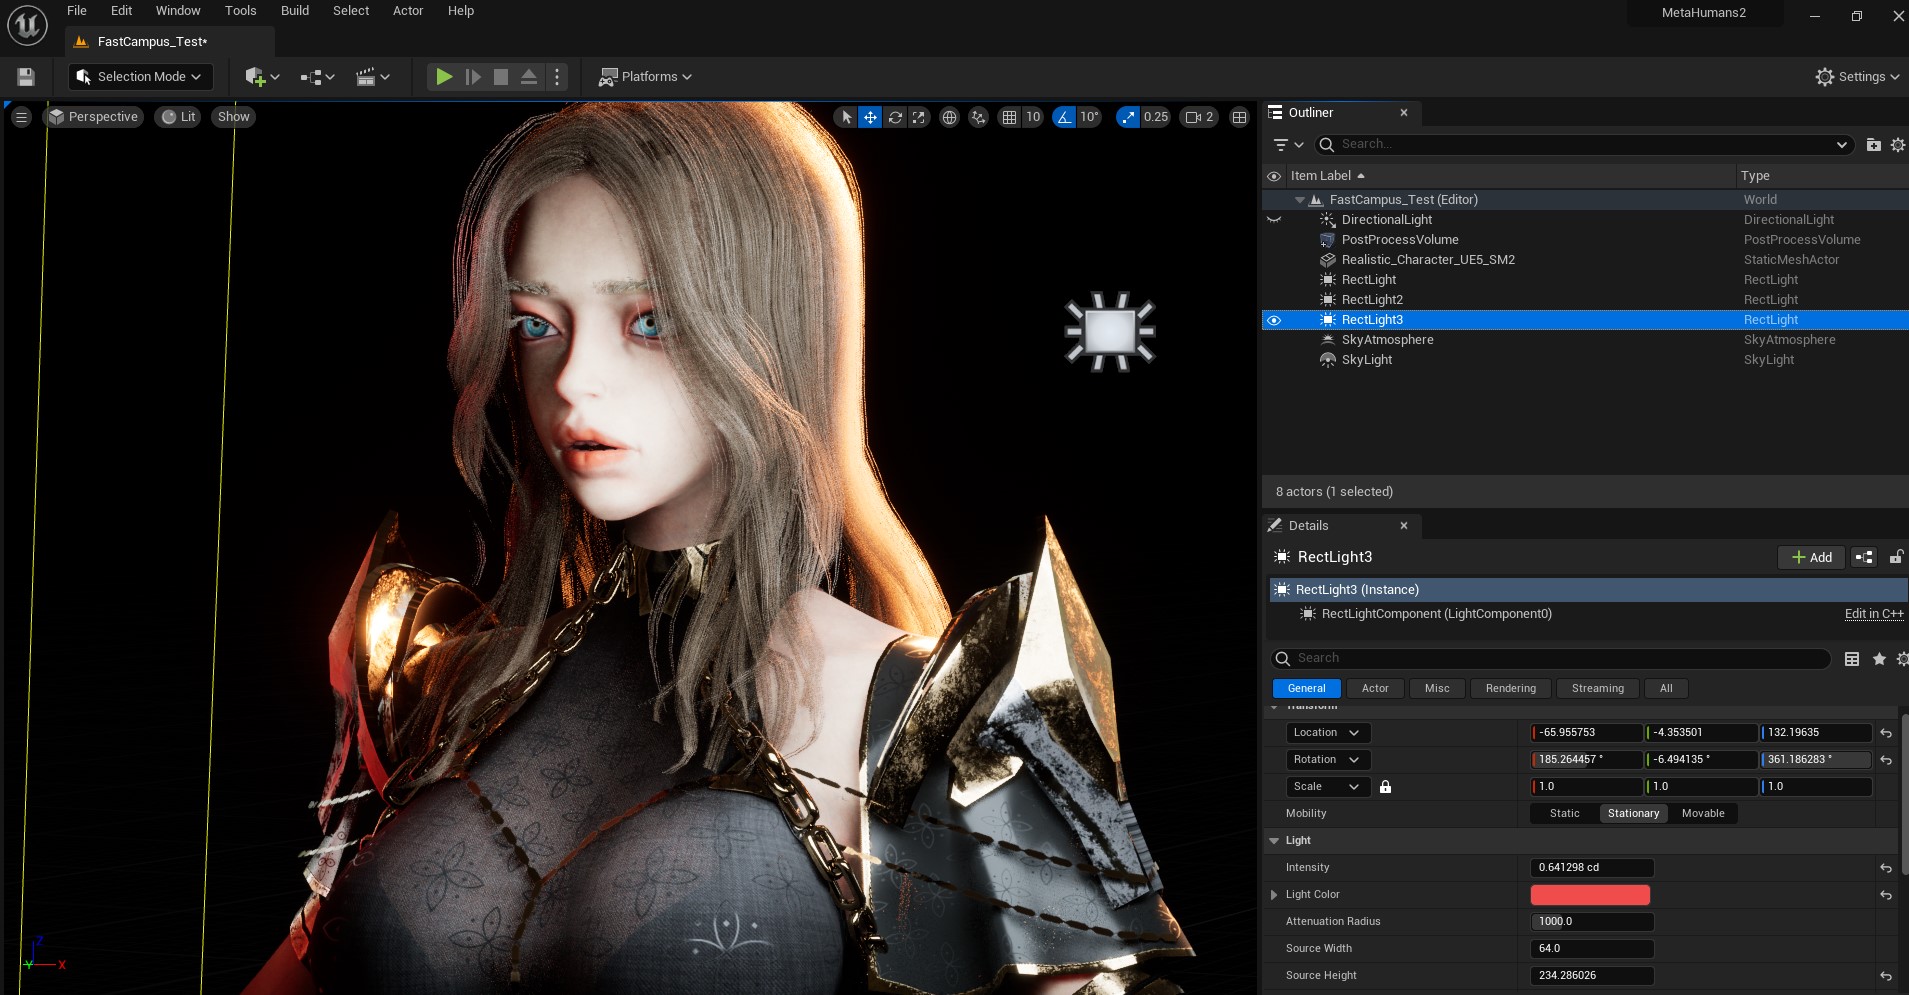Image resolution: width=1909 pixels, height=995 pixels.
Task: Open the viewport Show menu
Action: click(234, 117)
